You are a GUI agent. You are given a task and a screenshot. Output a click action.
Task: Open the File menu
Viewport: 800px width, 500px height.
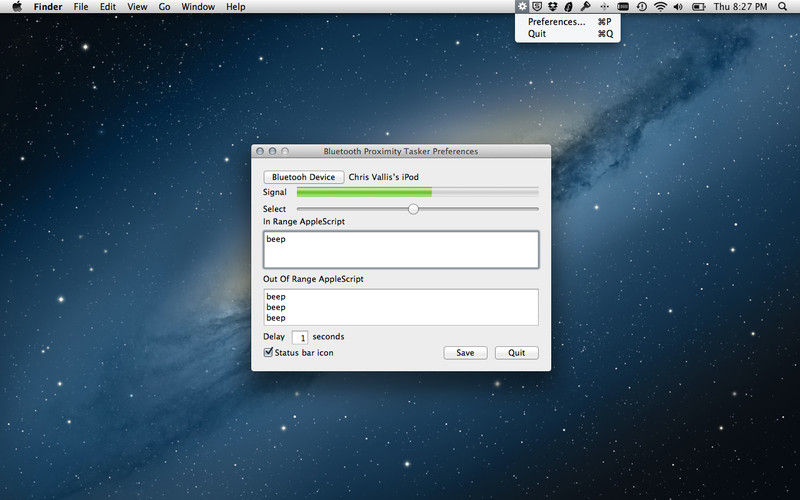[81, 7]
